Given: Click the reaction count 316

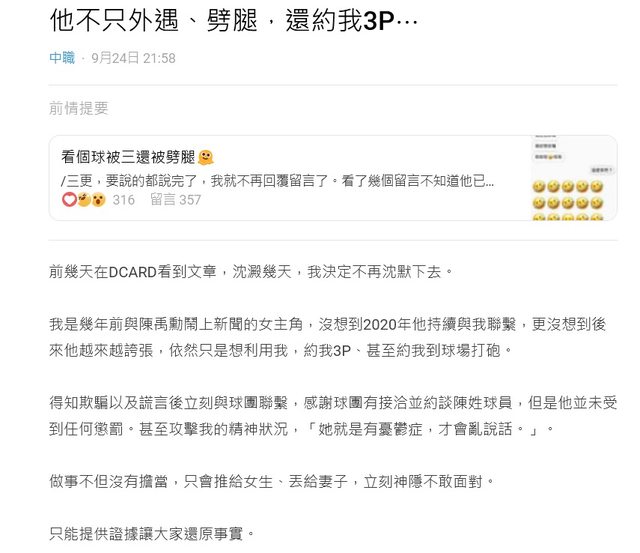Looking at the screenshot, I should tap(124, 200).
